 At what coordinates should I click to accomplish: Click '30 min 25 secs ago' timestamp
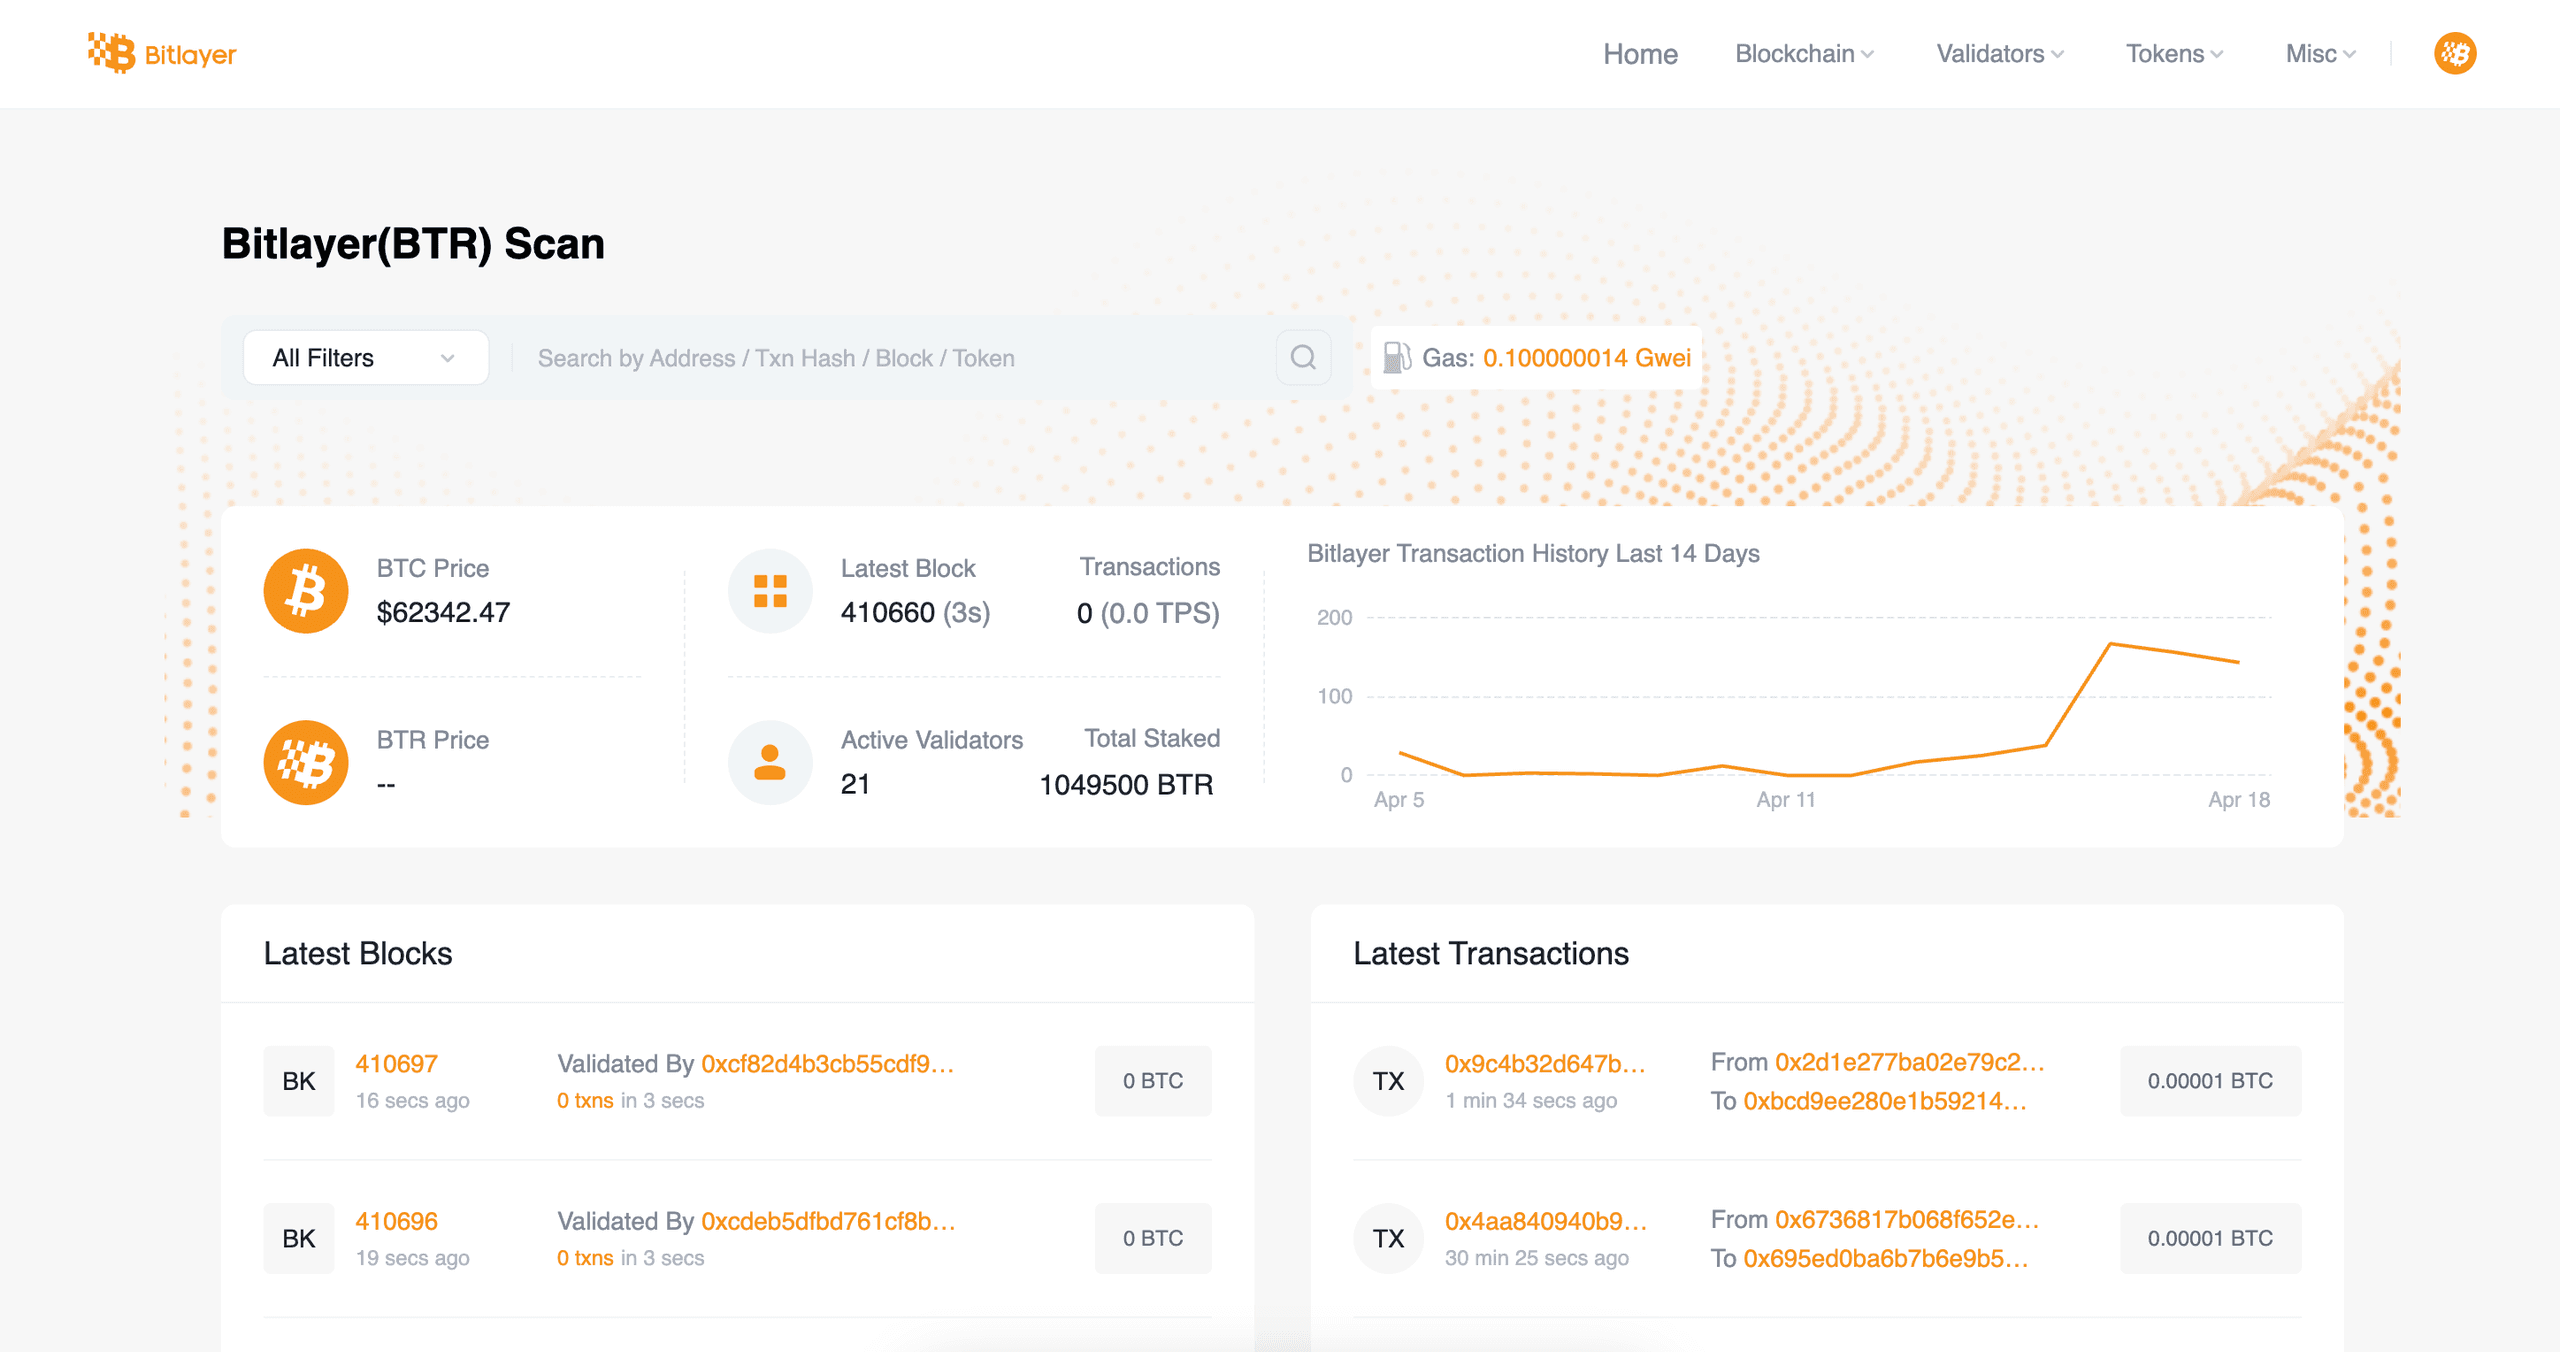coord(1536,1258)
